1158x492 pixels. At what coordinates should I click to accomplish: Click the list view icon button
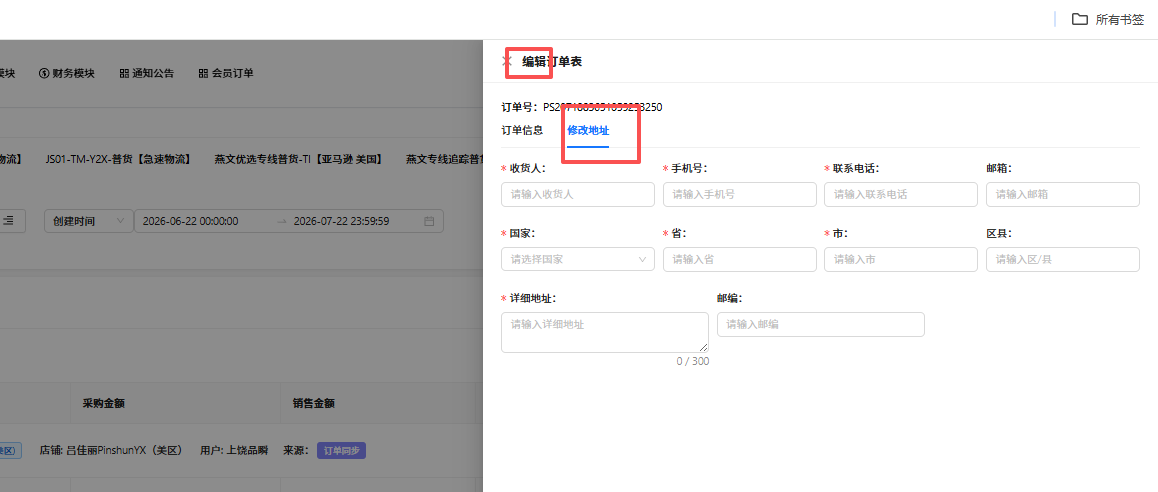[x=9, y=220]
